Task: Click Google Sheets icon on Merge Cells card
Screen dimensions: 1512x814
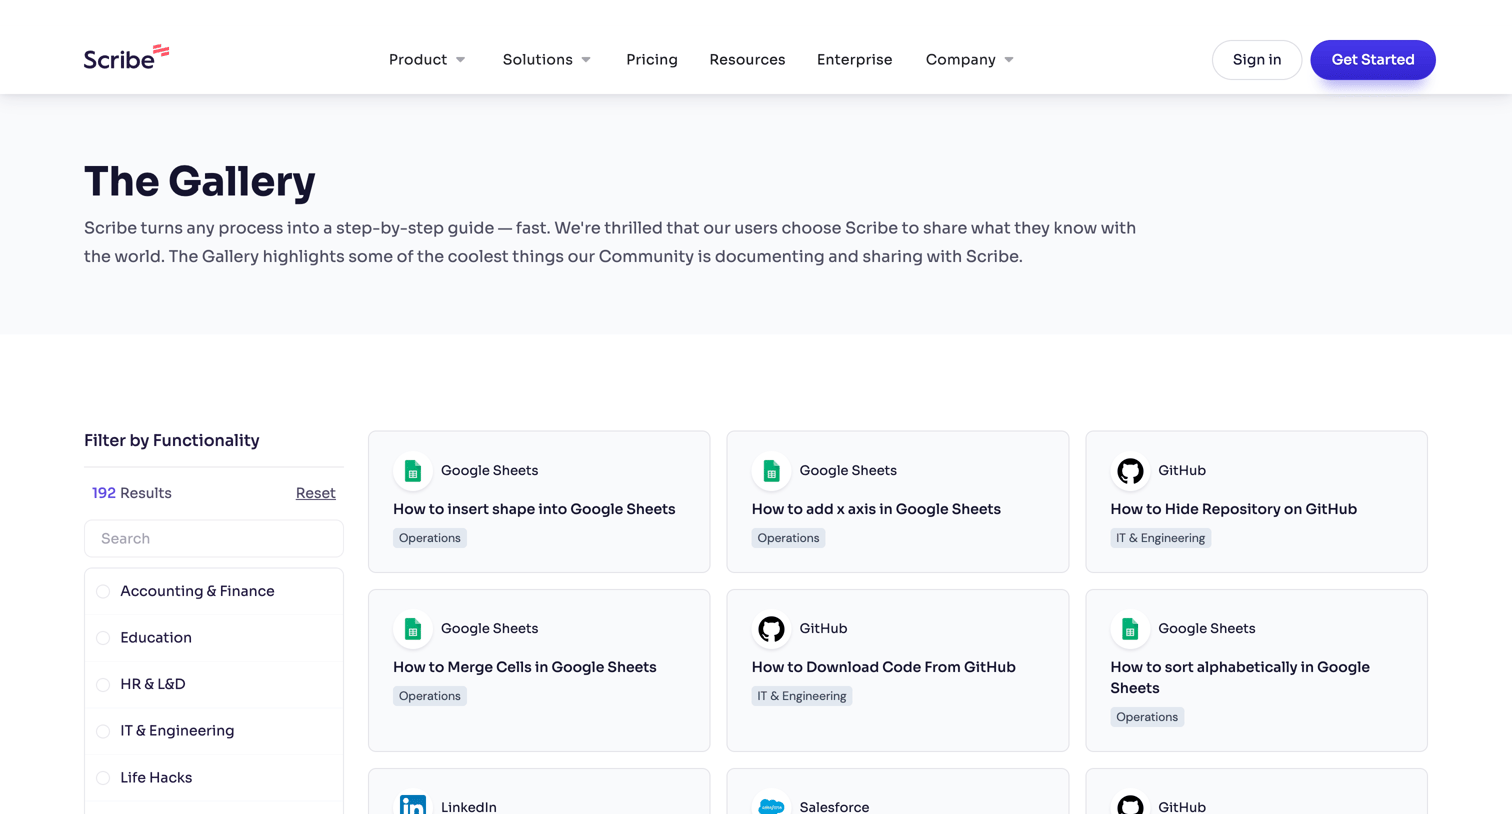Action: tap(413, 629)
